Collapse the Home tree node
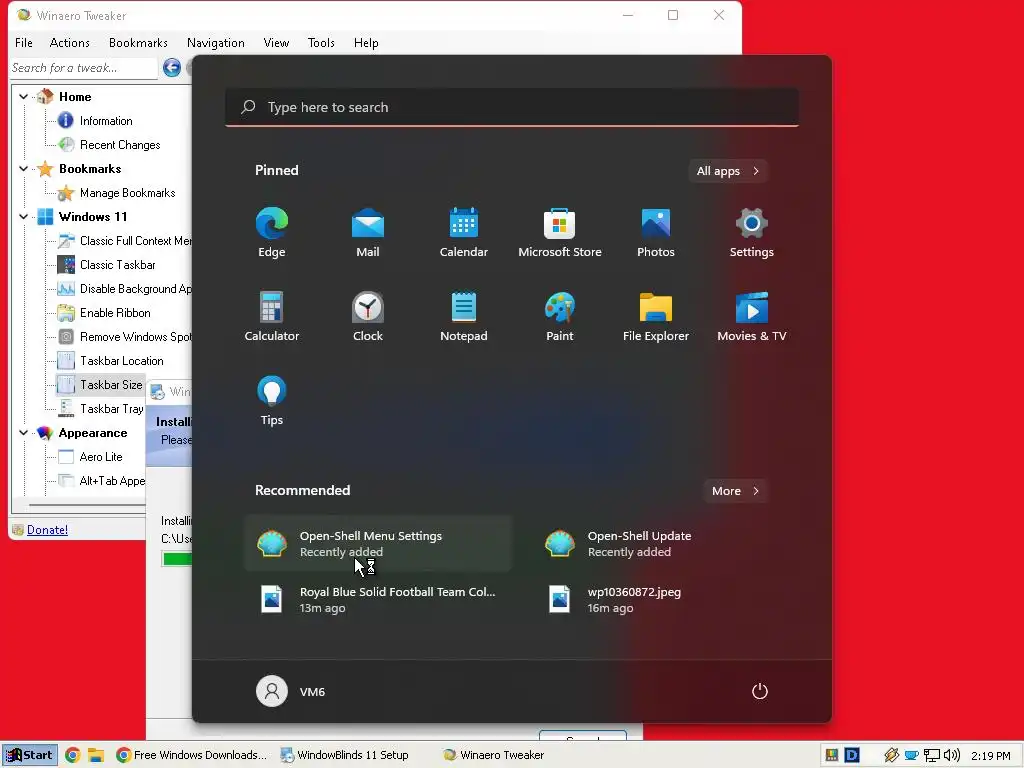Image resolution: width=1024 pixels, height=768 pixels. (x=24, y=97)
